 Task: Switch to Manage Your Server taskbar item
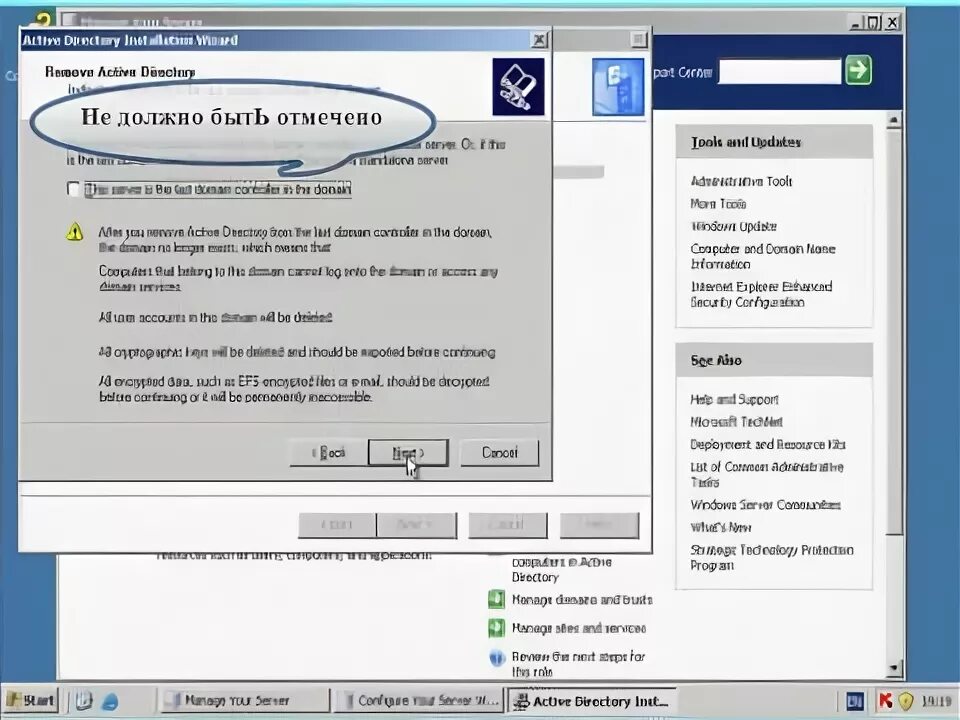(244, 700)
